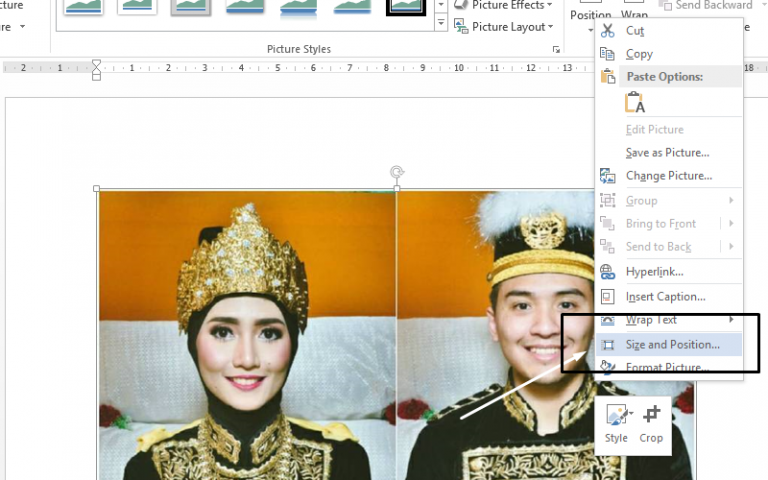Viewport: 768px width, 480px height.
Task: Expand the Picture Styles gallery More arrow
Action: coord(441,23)
